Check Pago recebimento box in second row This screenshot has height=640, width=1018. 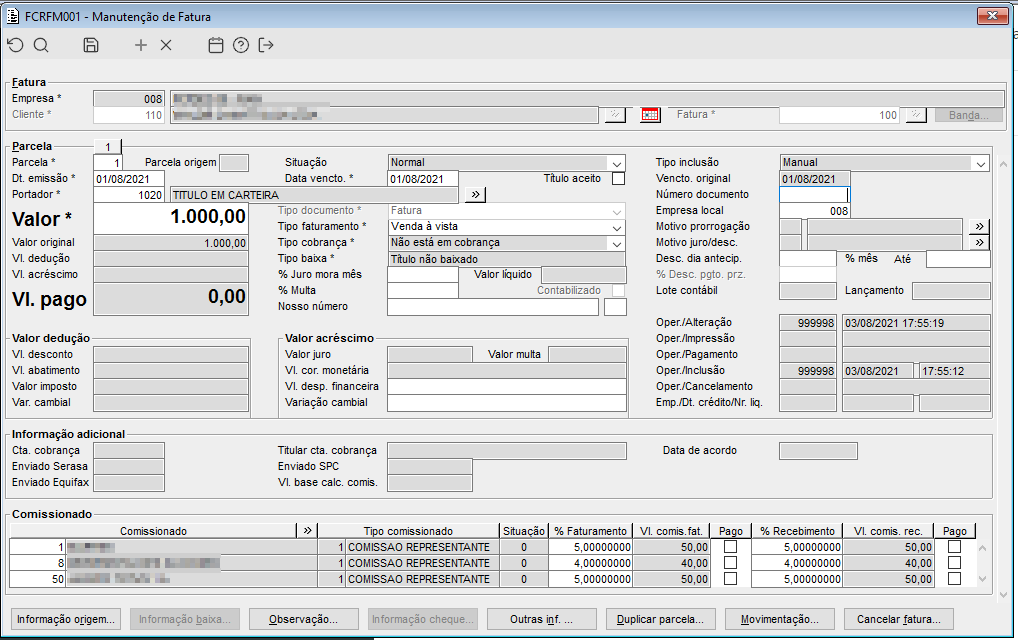tap(954, 564)
